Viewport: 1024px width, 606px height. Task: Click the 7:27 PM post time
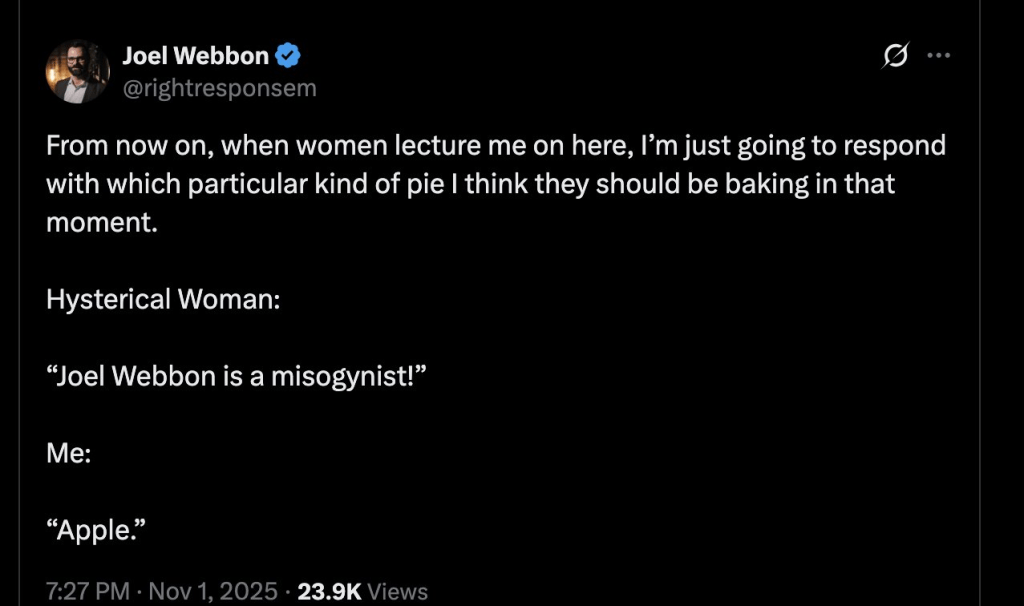pos(88,591)
